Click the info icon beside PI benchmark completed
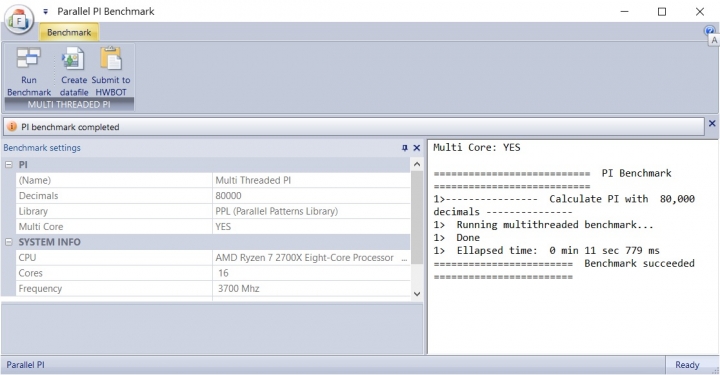The image size is (720, 375). tap(12, 127)
